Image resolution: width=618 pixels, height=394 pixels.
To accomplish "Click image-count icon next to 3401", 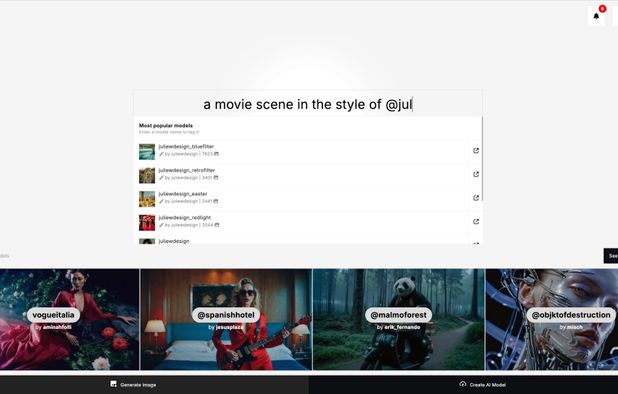I will [216, 178].
